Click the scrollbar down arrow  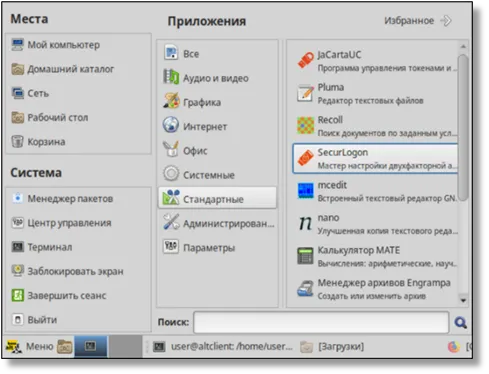point(463,300)
